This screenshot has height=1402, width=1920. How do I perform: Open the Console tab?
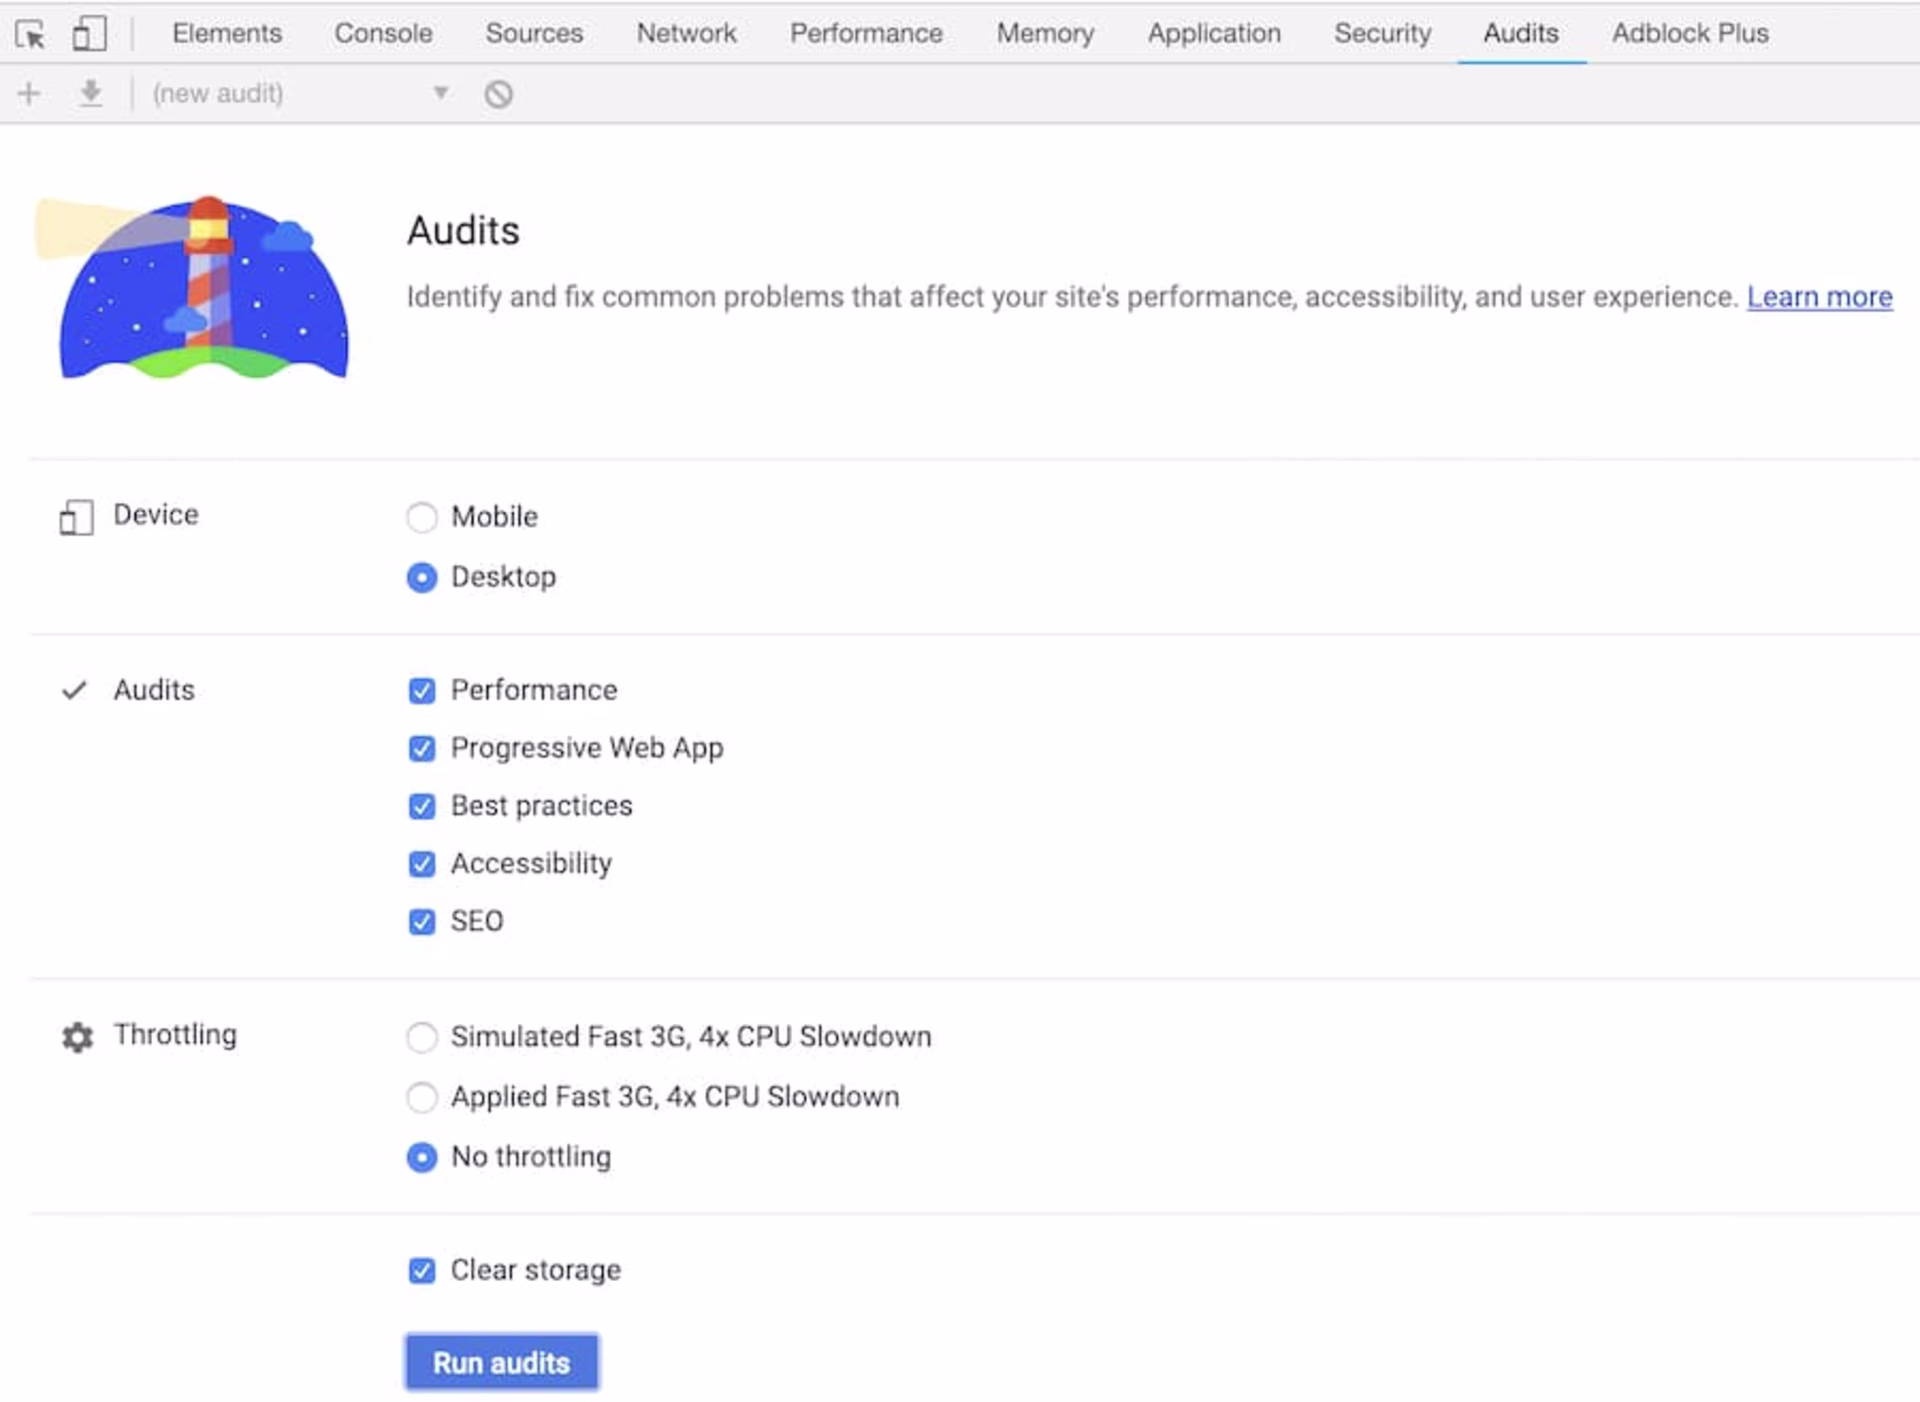click(x=383, y=34)
